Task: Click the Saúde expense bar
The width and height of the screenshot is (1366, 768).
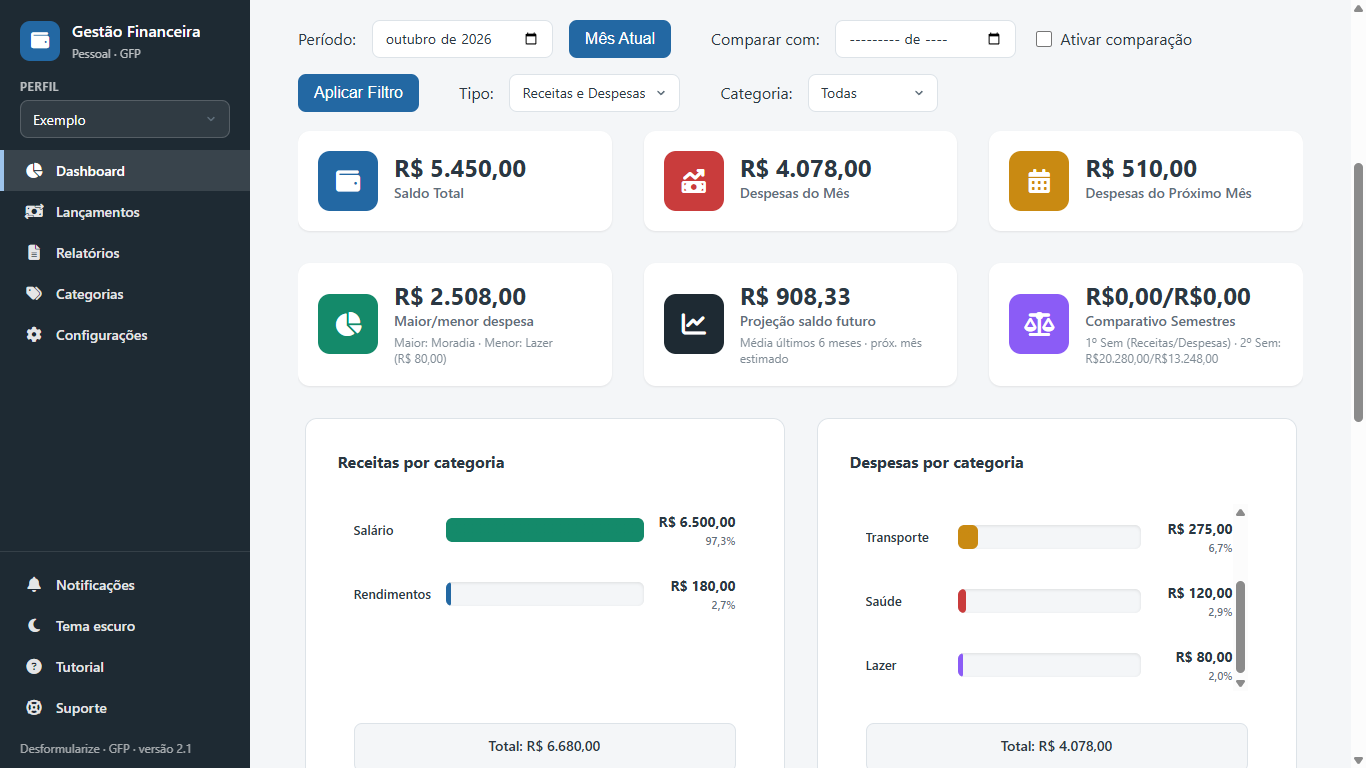Action: (1049, 601)
